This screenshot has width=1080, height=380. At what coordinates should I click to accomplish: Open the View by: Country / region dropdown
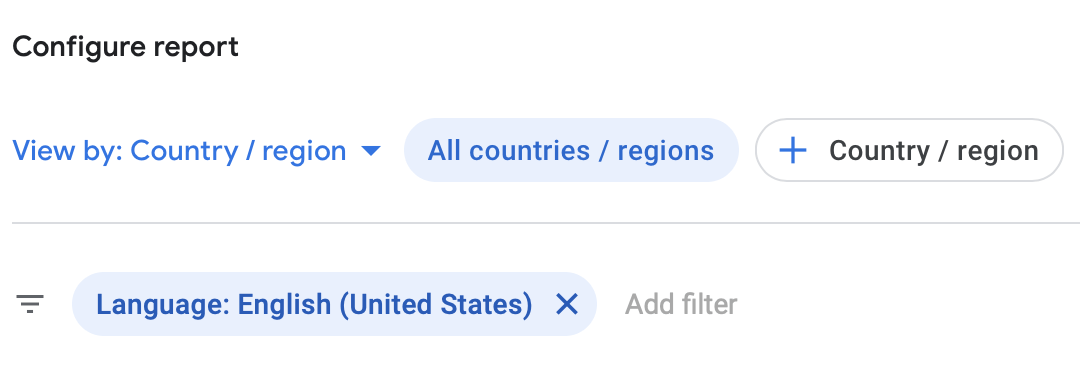click(x=196, y=151)
